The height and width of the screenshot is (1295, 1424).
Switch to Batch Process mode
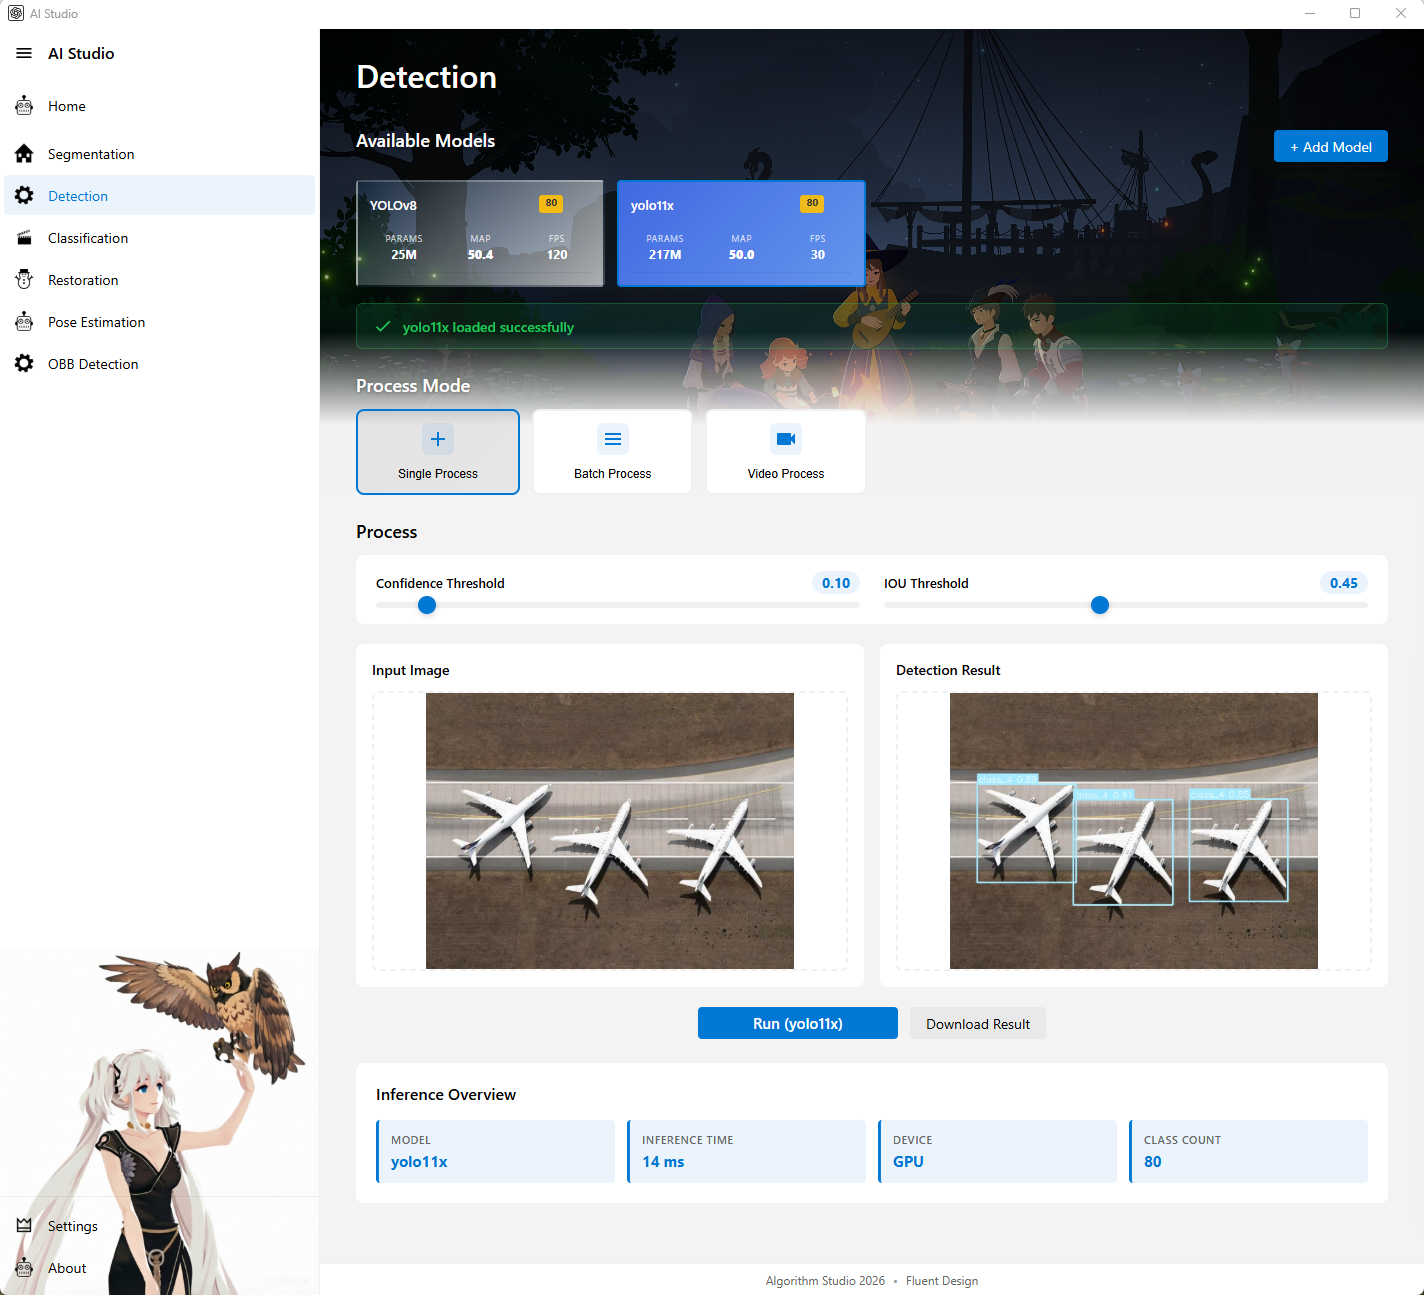coord(612,452)
